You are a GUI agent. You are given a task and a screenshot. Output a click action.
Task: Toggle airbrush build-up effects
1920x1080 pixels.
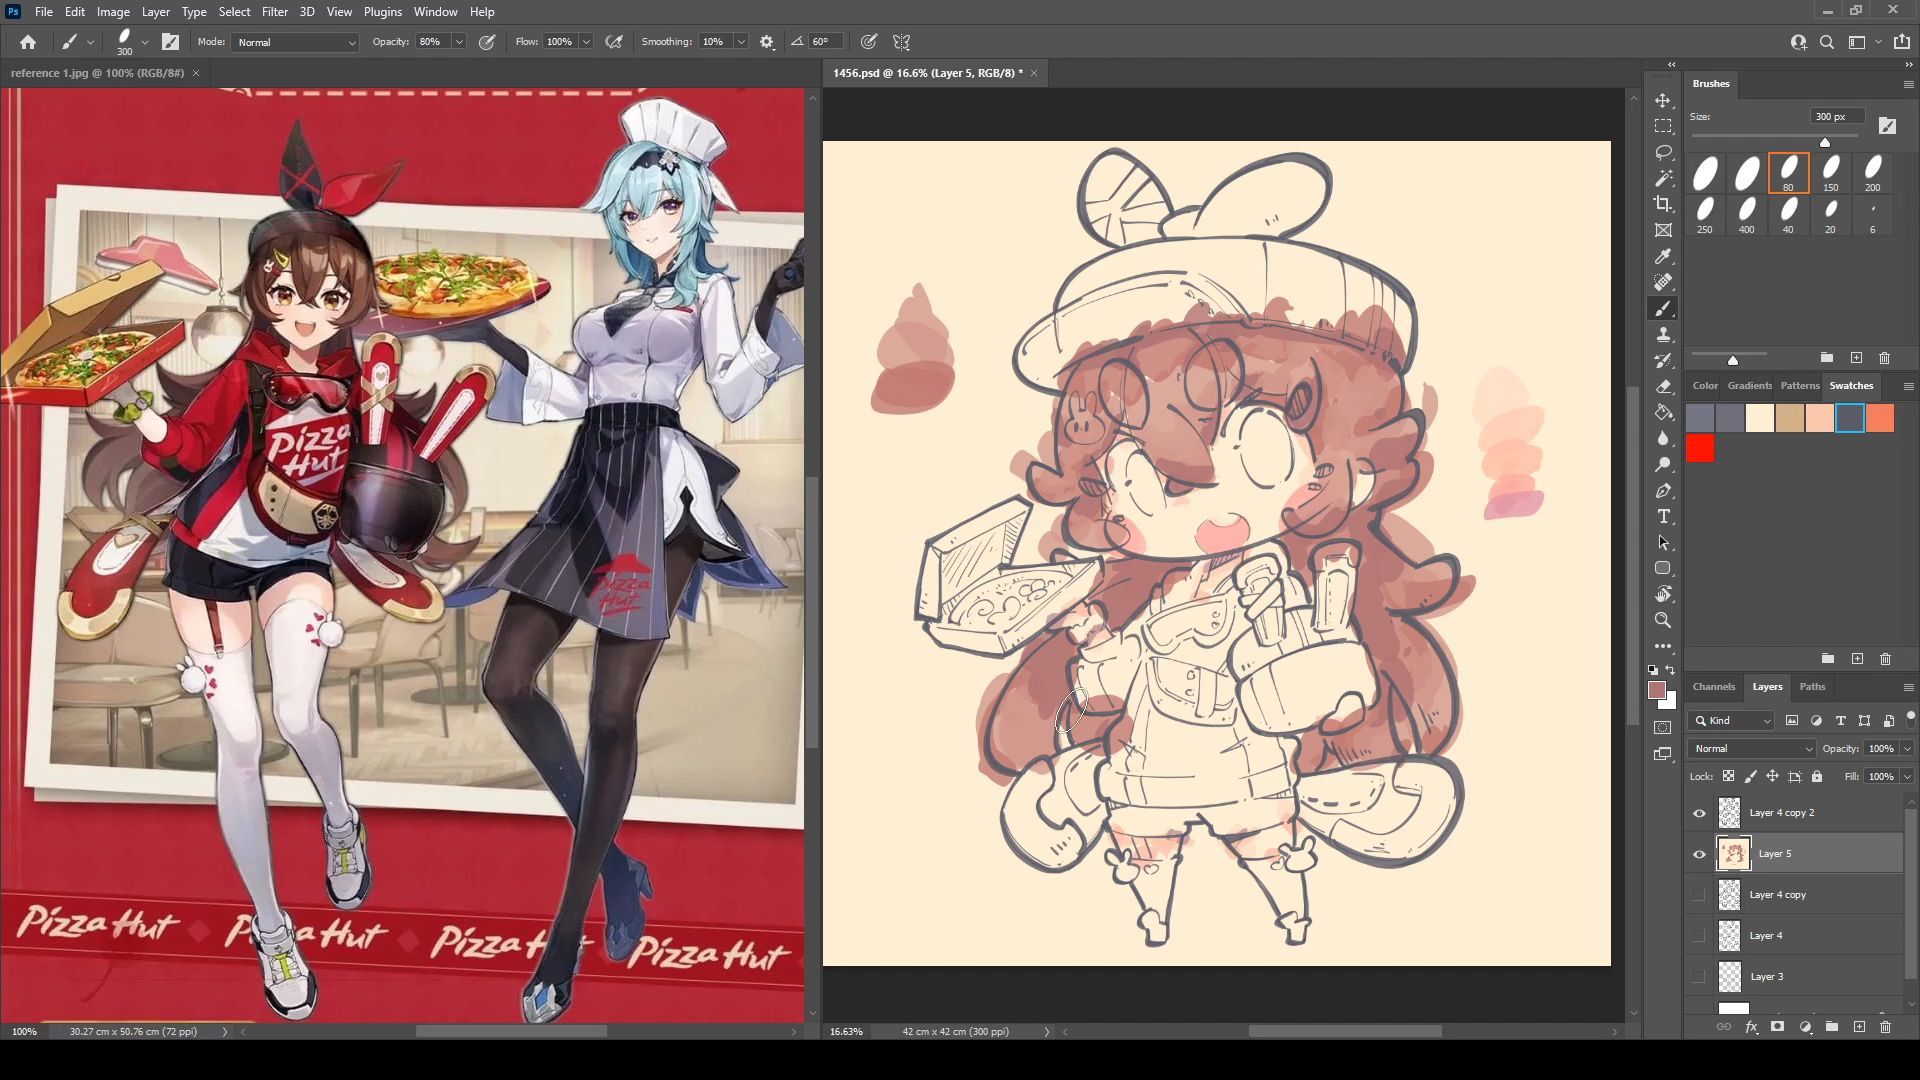tap(615, 42)
